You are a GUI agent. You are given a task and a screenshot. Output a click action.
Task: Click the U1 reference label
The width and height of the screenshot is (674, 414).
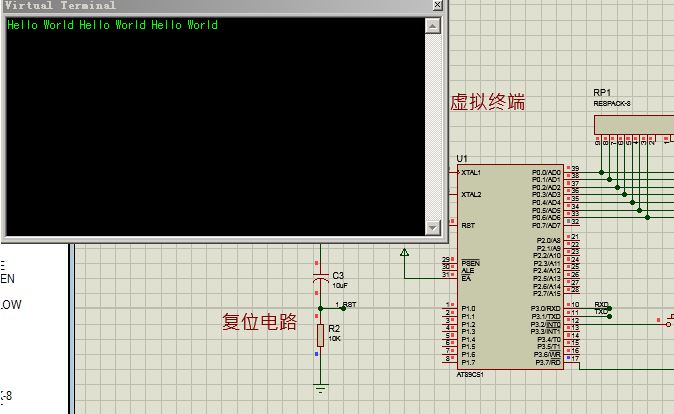point(462,159)
